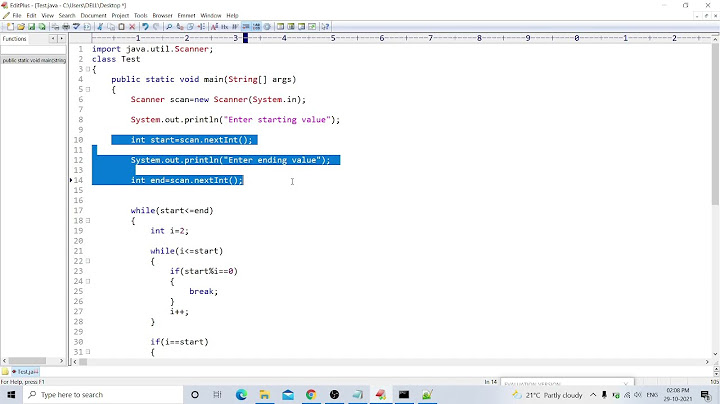
Task: Click the Open file folder icon
Action: click(x=21, y=27)
